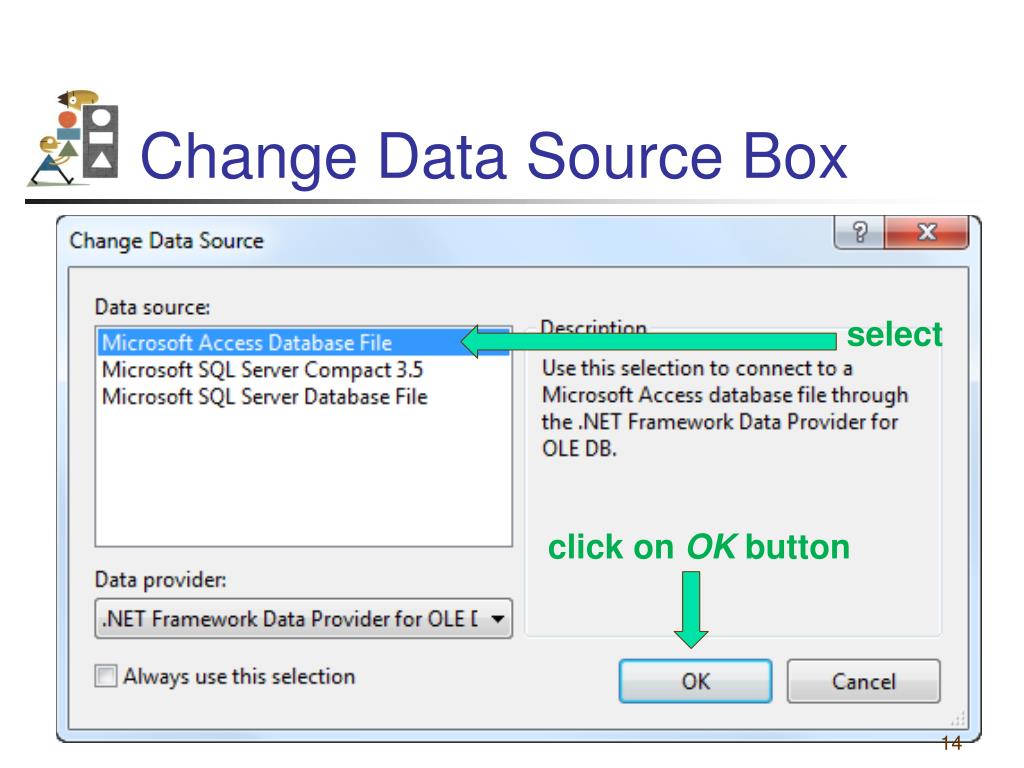This screenshot has width=1024, height=768.
Task: Select Microsoft SQL Server Compact 3.5
Action: pyautogui.click(x=263, y=370)
